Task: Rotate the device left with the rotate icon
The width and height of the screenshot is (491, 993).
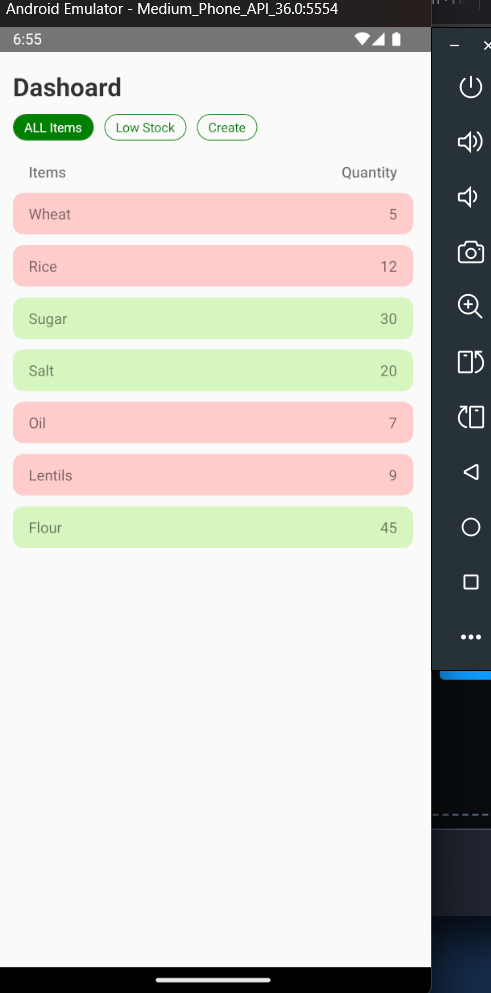Action: [470, 362]
